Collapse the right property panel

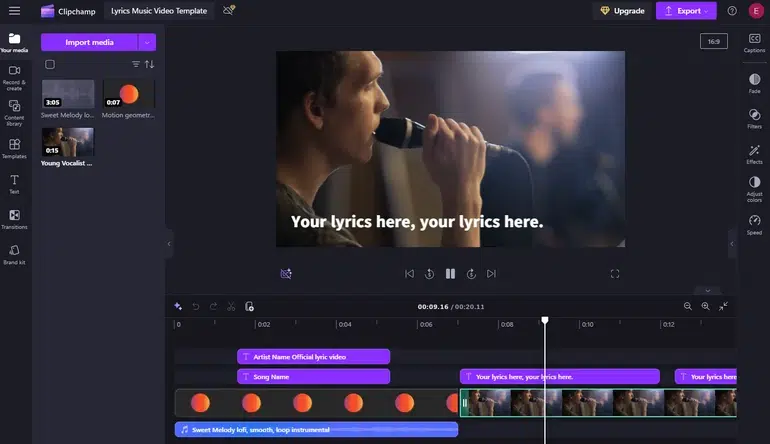732,244
